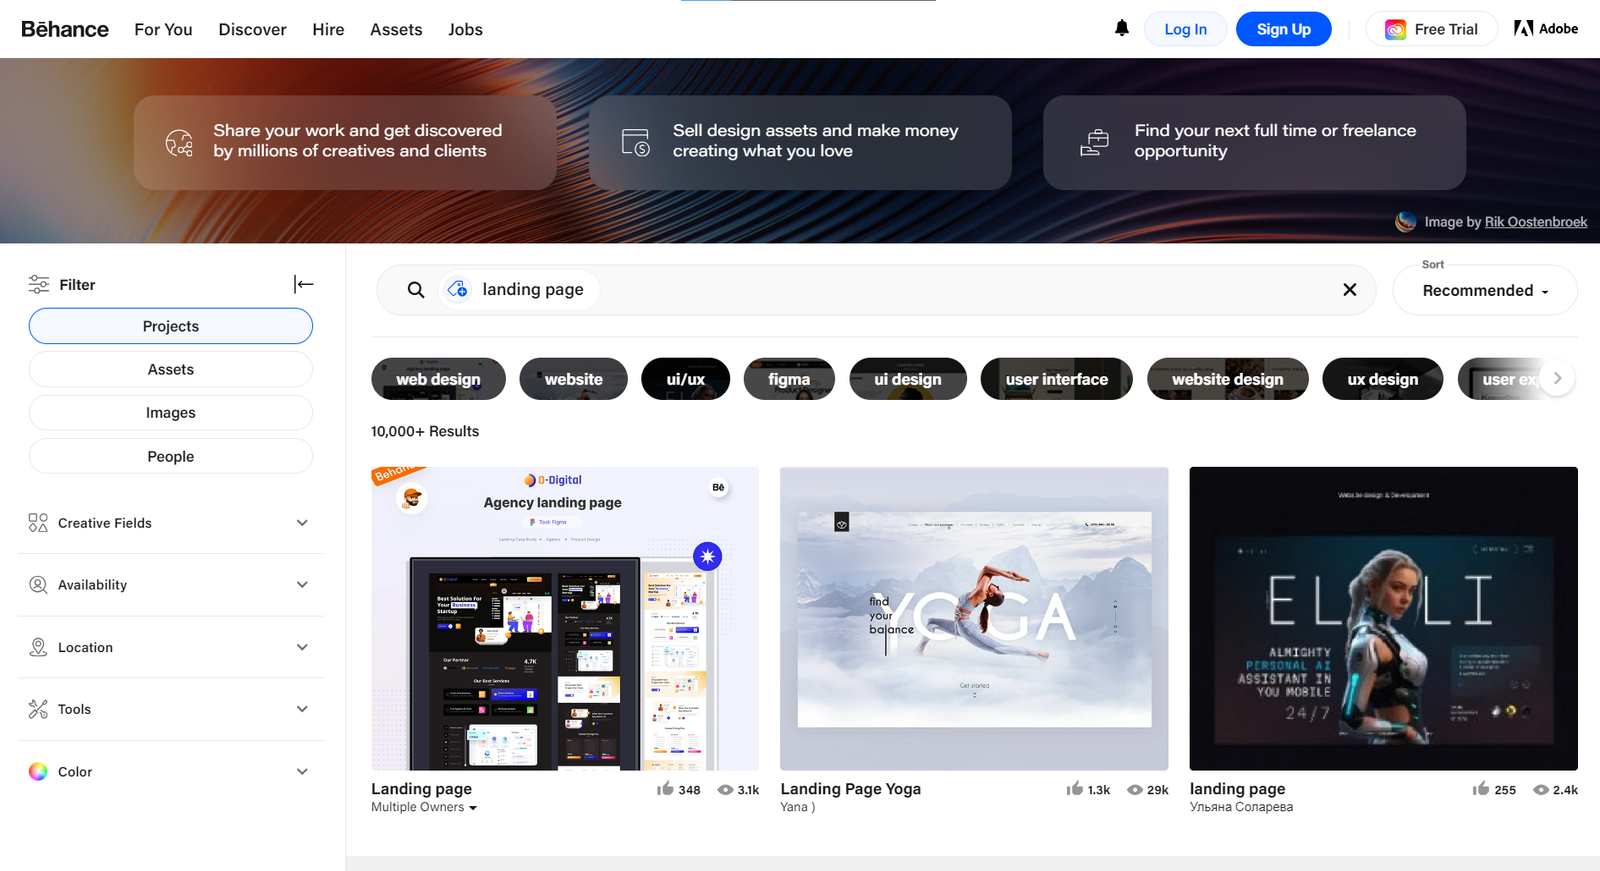Click the Behance logo
Image resolution: width=1600 pixels, height=871 pixels.
(x=65, y=29)
